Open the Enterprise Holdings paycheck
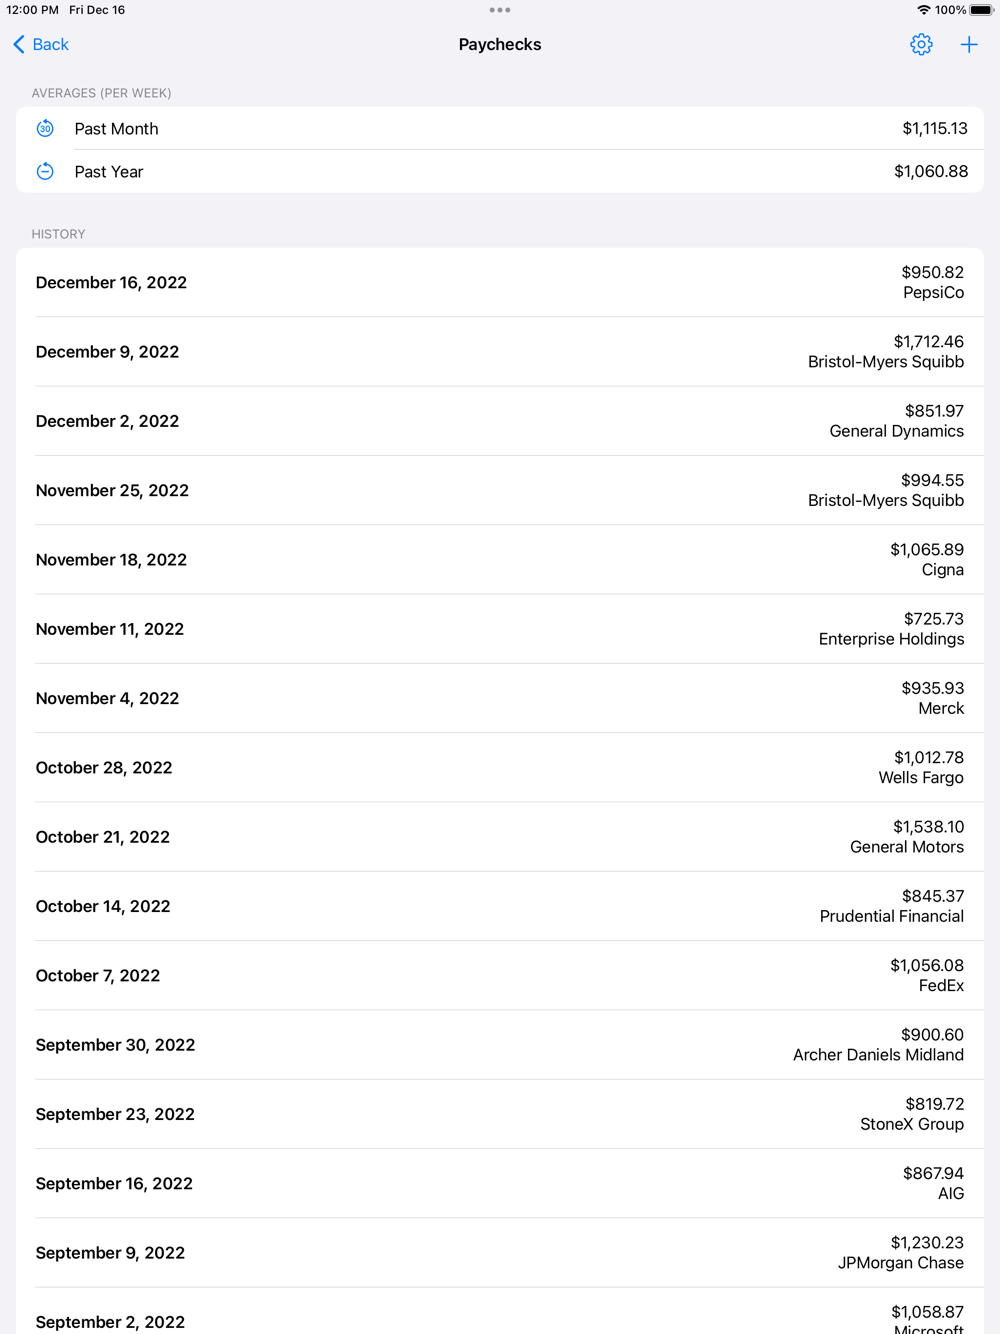1000x1334 pixels. coord(500,629)
